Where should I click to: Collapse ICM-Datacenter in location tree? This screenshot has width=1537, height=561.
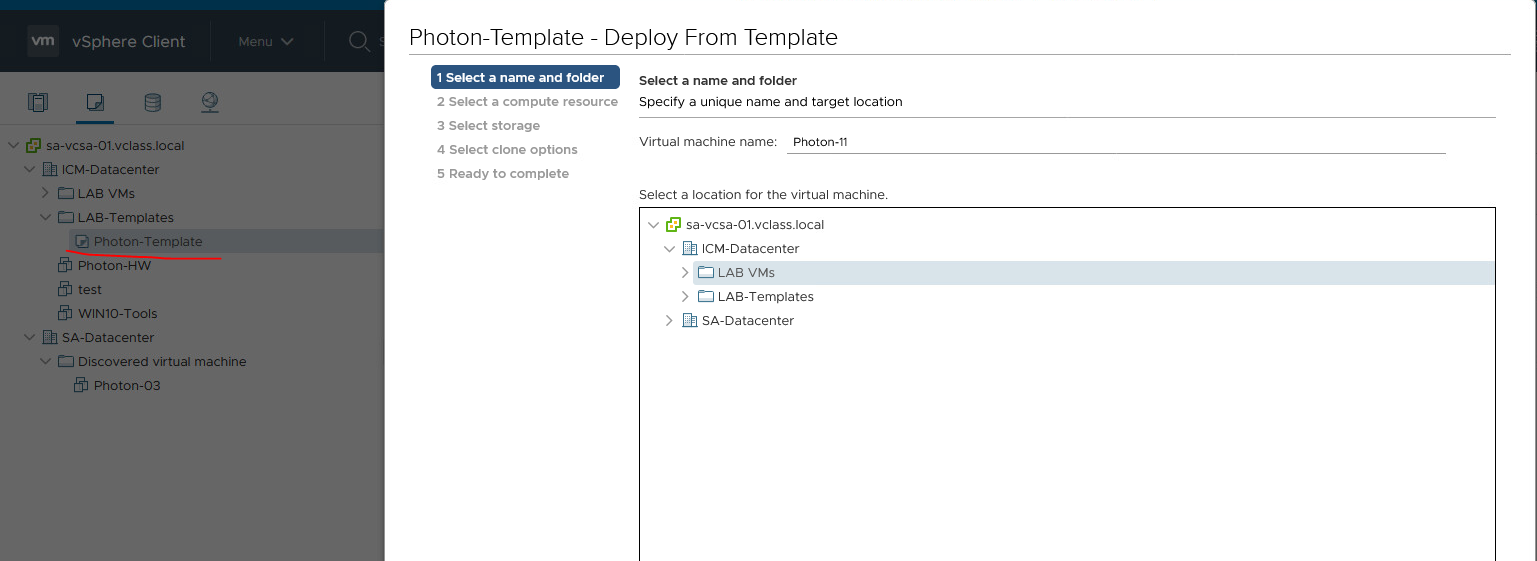(x=669, y=248)
